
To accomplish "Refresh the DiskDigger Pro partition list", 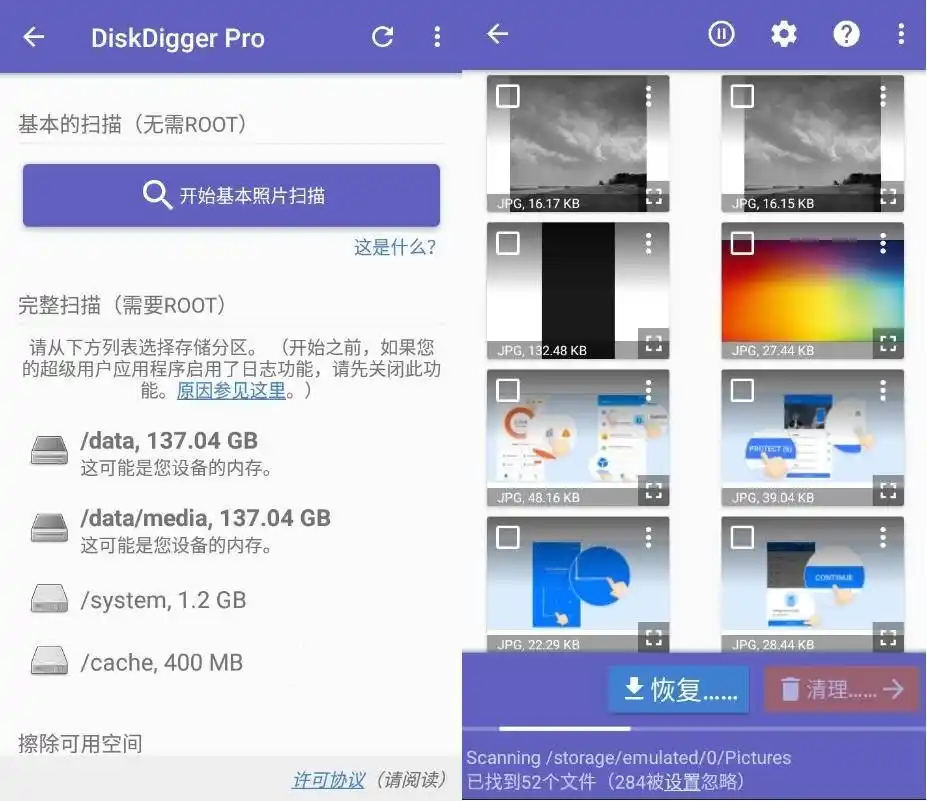I will (383, 37).
